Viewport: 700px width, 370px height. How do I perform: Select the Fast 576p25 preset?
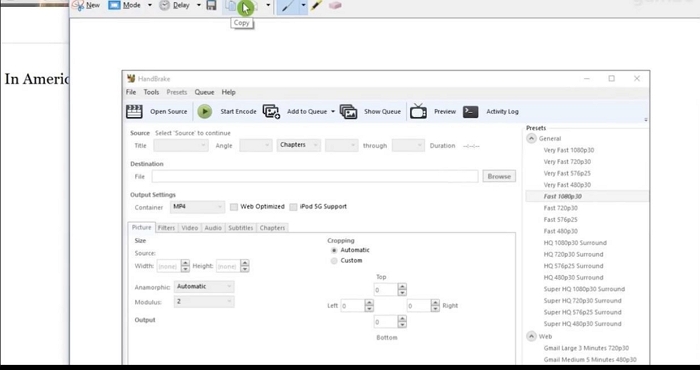[560, 220]
